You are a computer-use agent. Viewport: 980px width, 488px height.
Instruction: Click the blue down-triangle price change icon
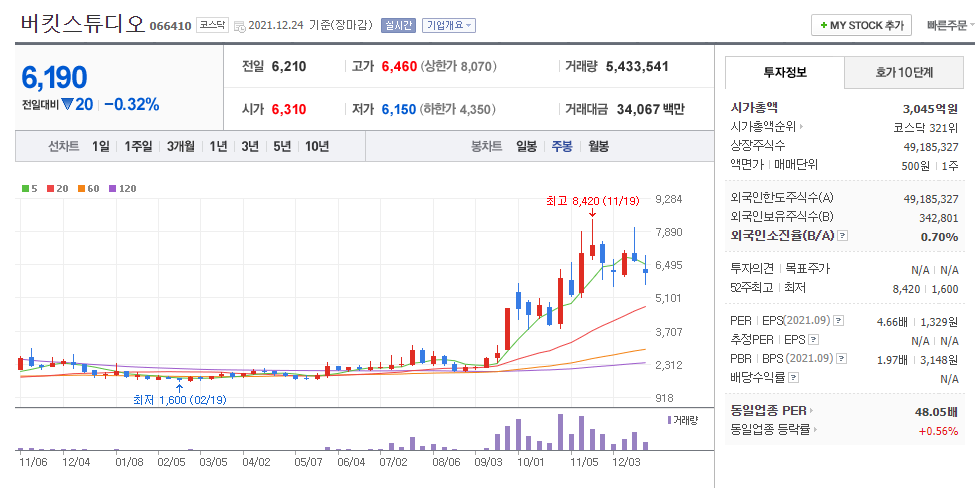pyautogui.click(x=67, y=104)
